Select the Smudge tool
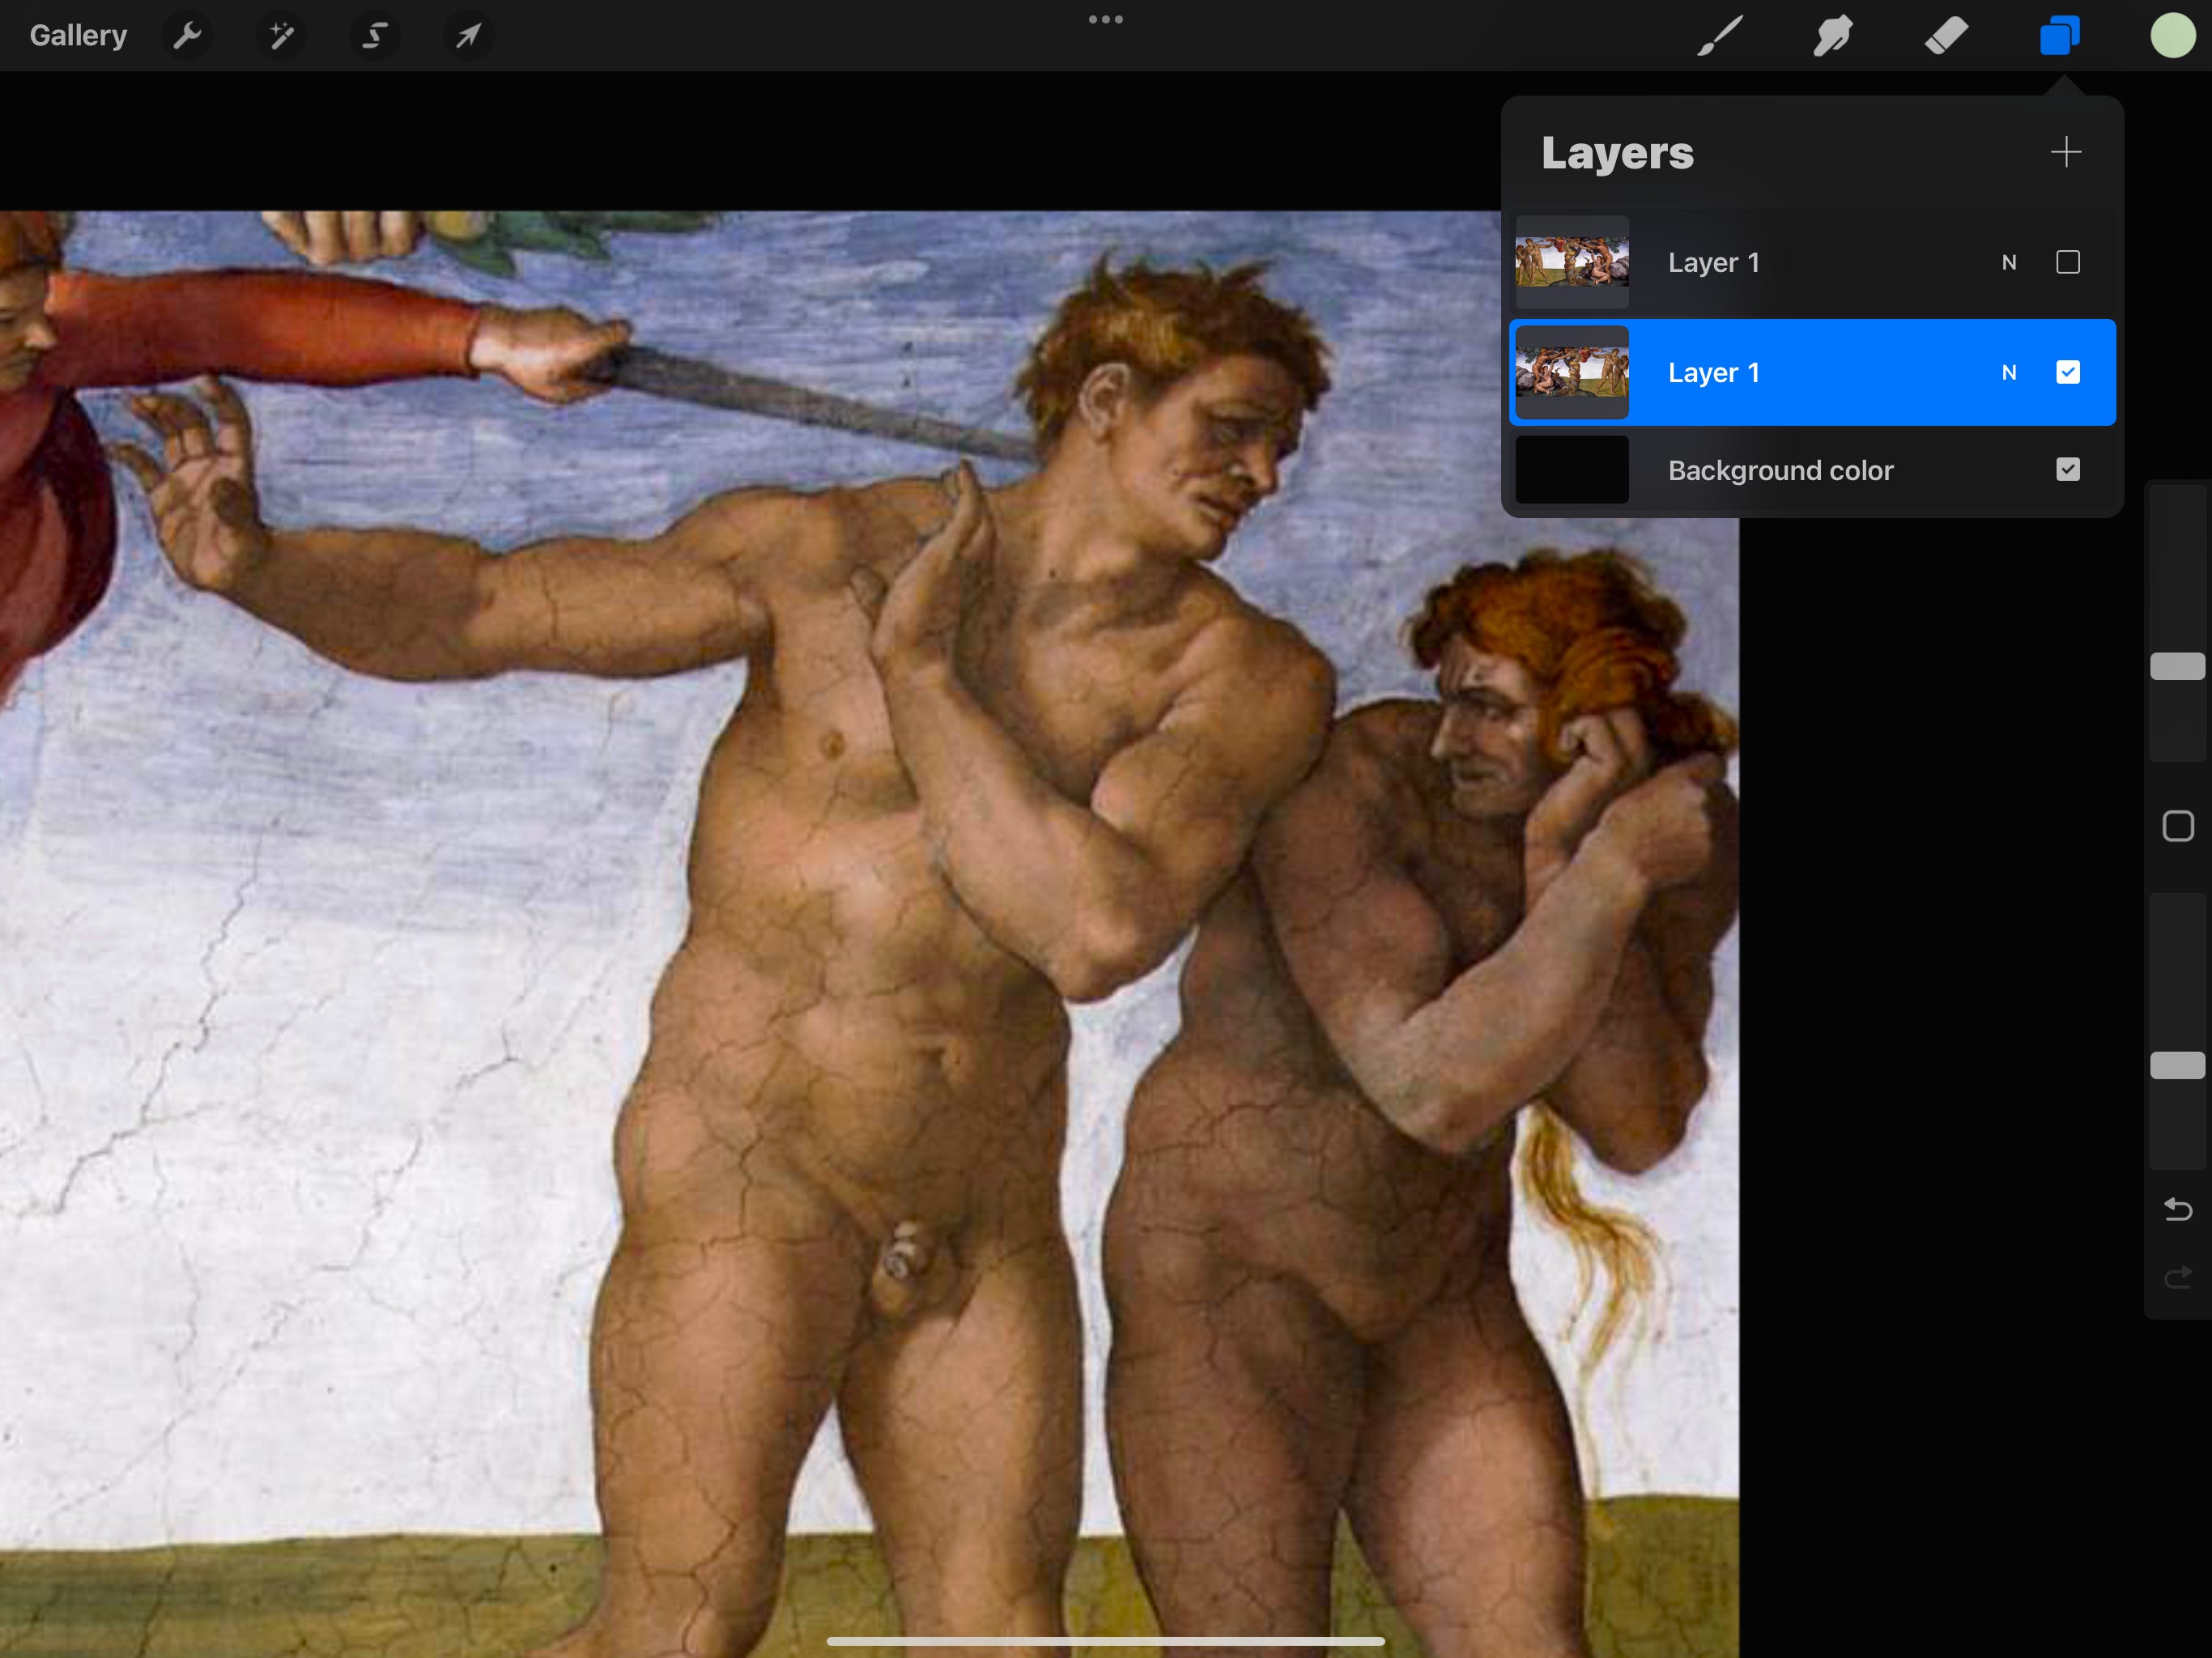 pyautogui.click(x=1833, y=36)
